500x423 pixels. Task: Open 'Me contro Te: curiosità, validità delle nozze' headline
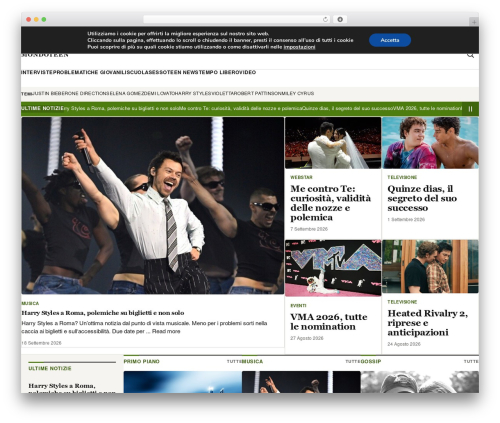[330, 203]
